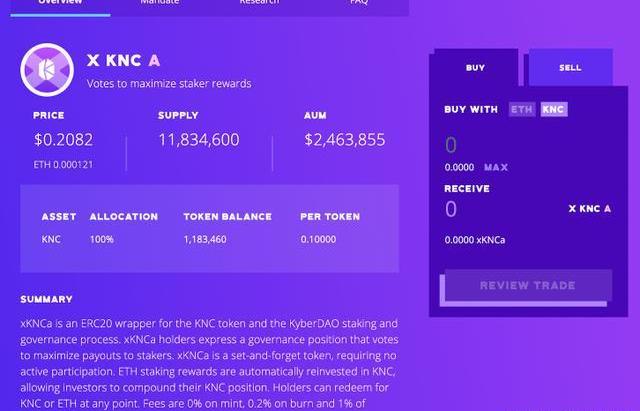
Task: Choose KNC as the buy-with currency
Action: tap(553, 110)
